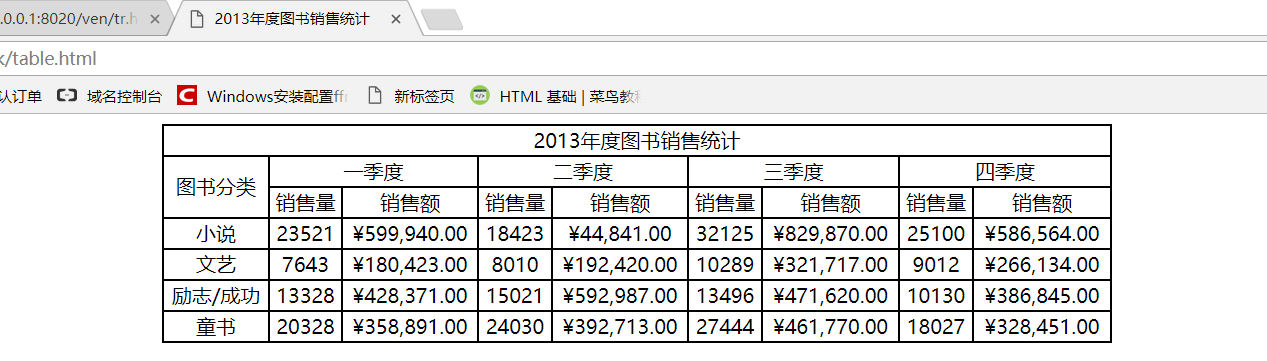Click the cell 25100
This screenshot has height=361, width=1267.
click(x=937, y=234)
